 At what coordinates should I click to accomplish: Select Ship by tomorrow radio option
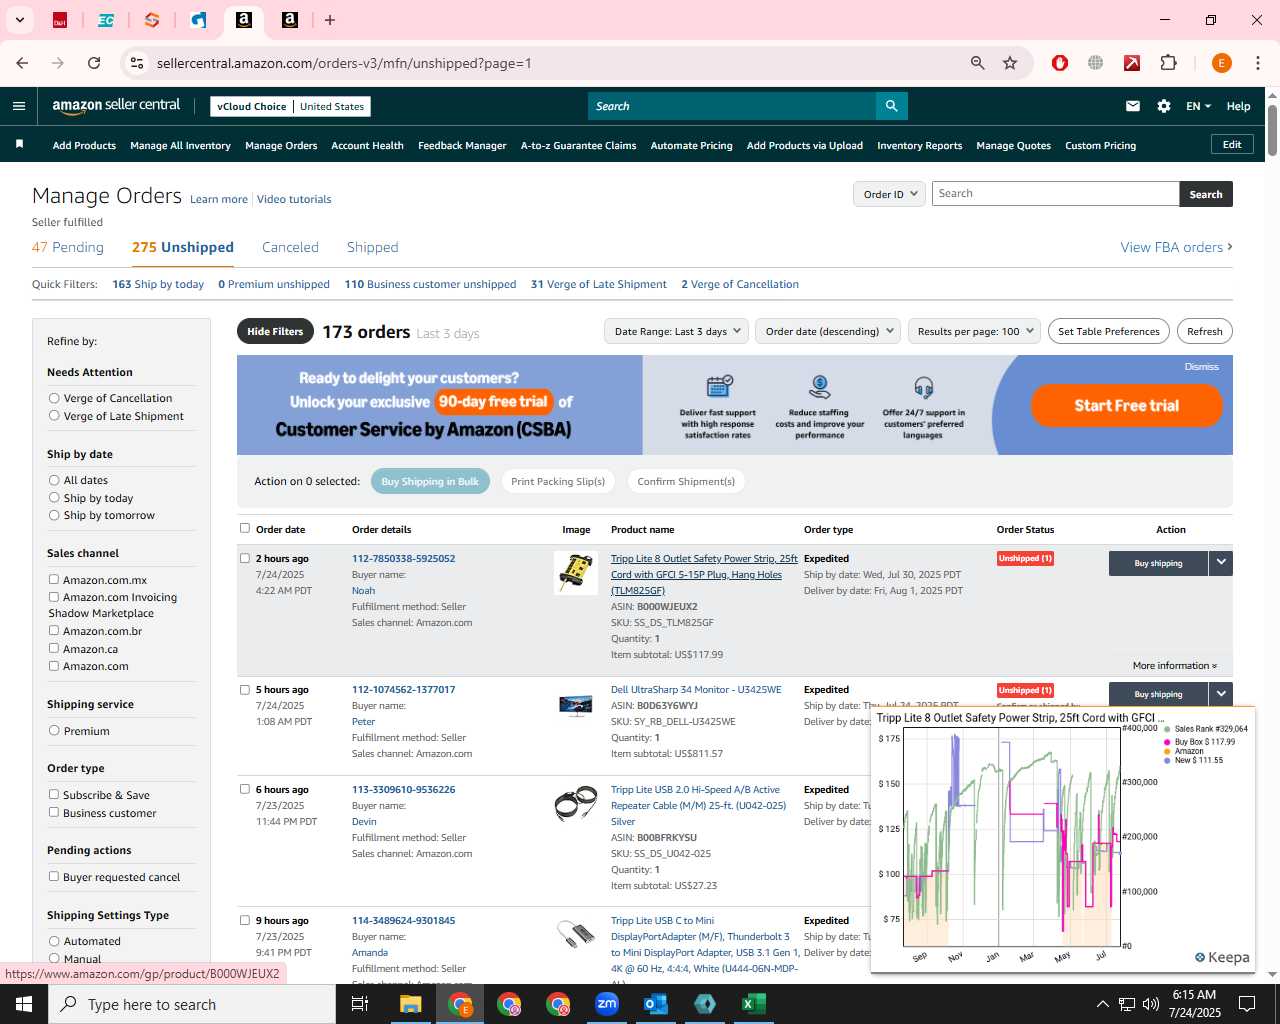point(54,515)
